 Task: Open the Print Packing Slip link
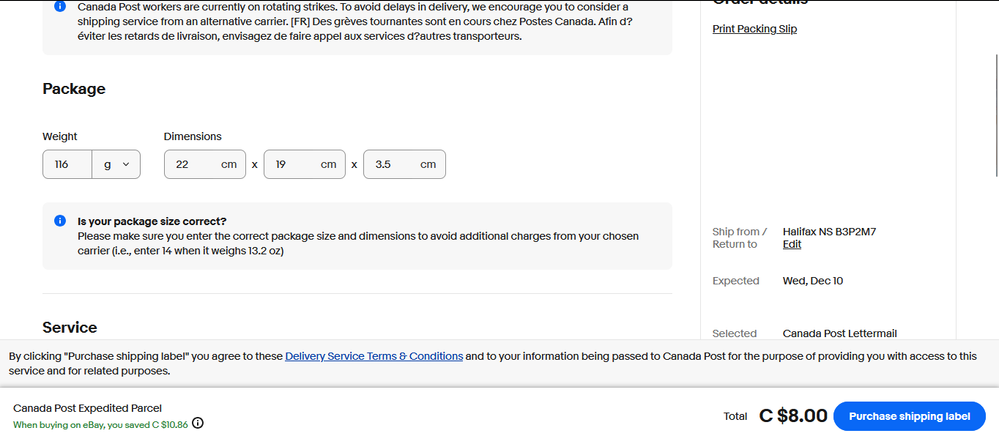754,29
